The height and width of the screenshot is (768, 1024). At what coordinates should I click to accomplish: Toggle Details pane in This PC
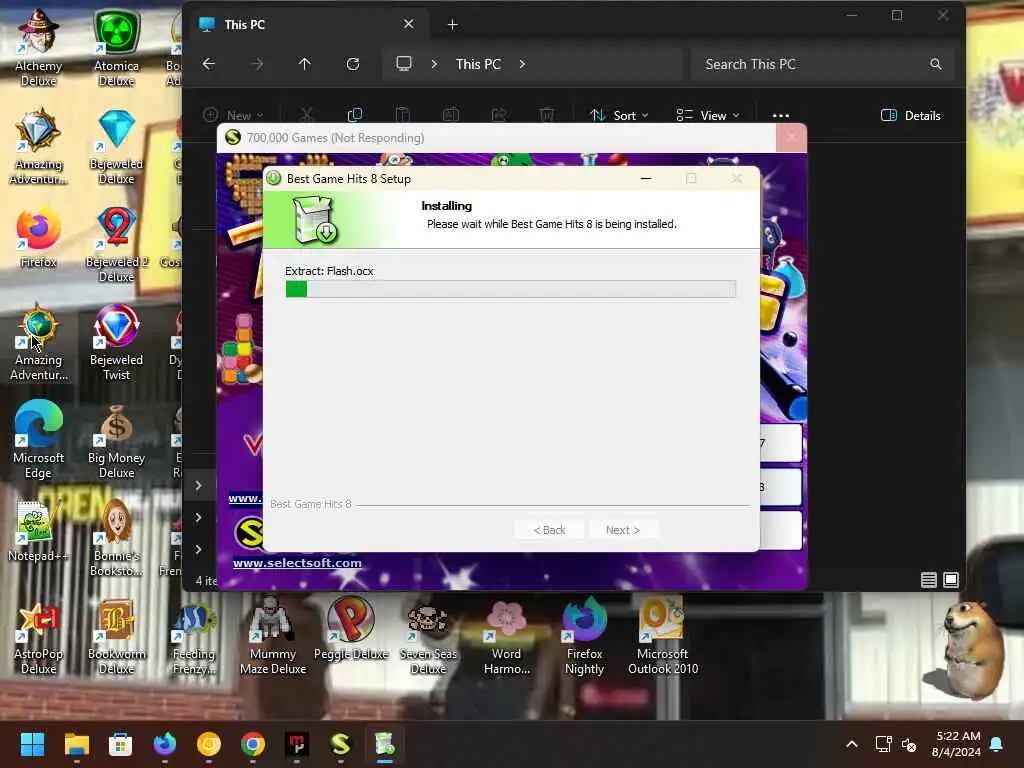click(910, 116)
